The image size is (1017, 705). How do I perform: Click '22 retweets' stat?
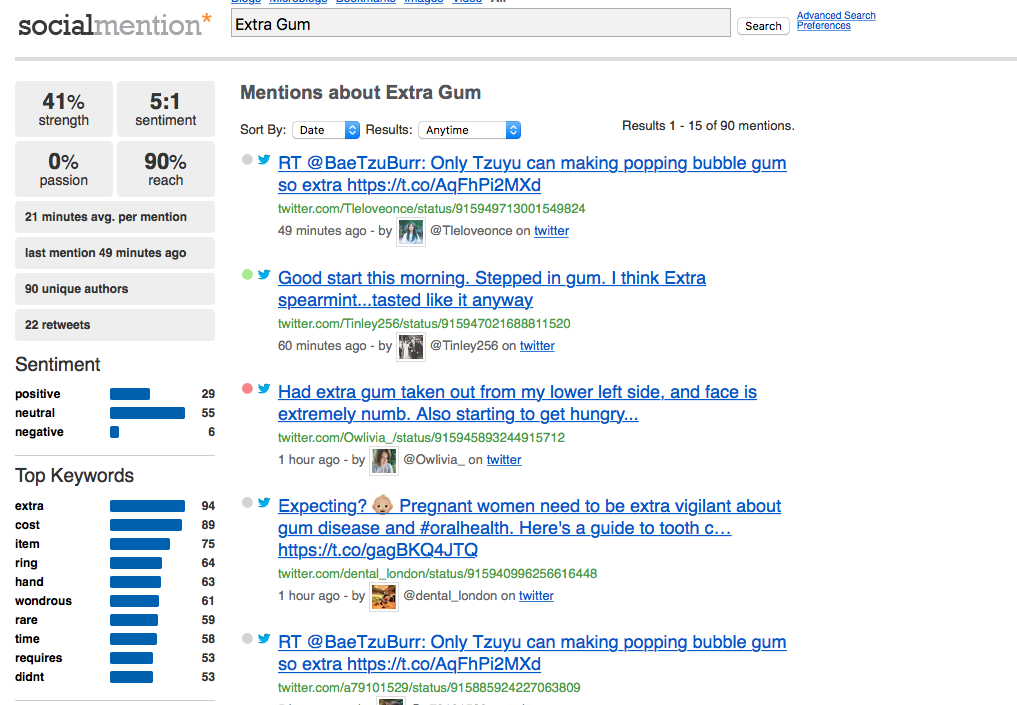(115, 325)
